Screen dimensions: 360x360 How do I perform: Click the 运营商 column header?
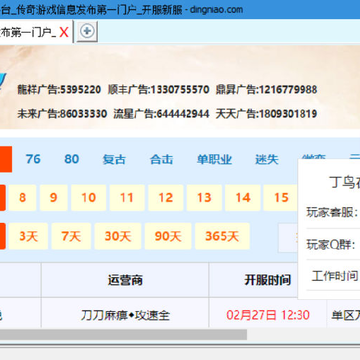(125, 280)
